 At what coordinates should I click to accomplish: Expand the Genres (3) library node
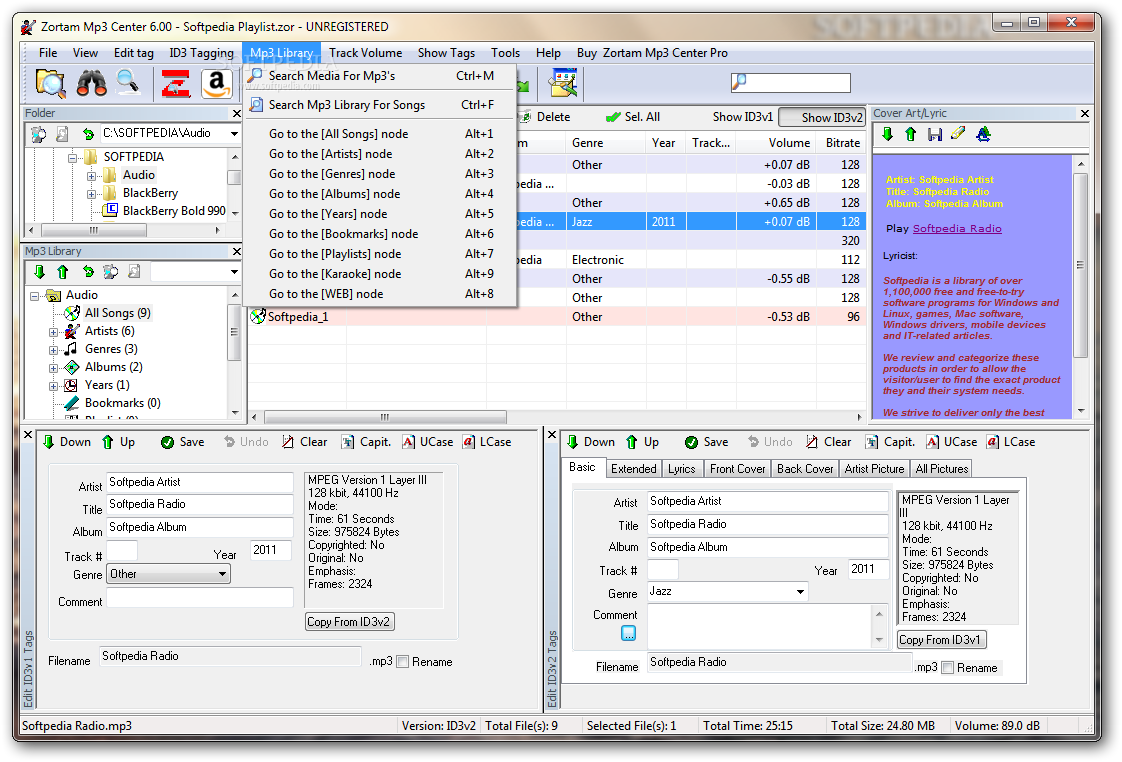[54, 350]
